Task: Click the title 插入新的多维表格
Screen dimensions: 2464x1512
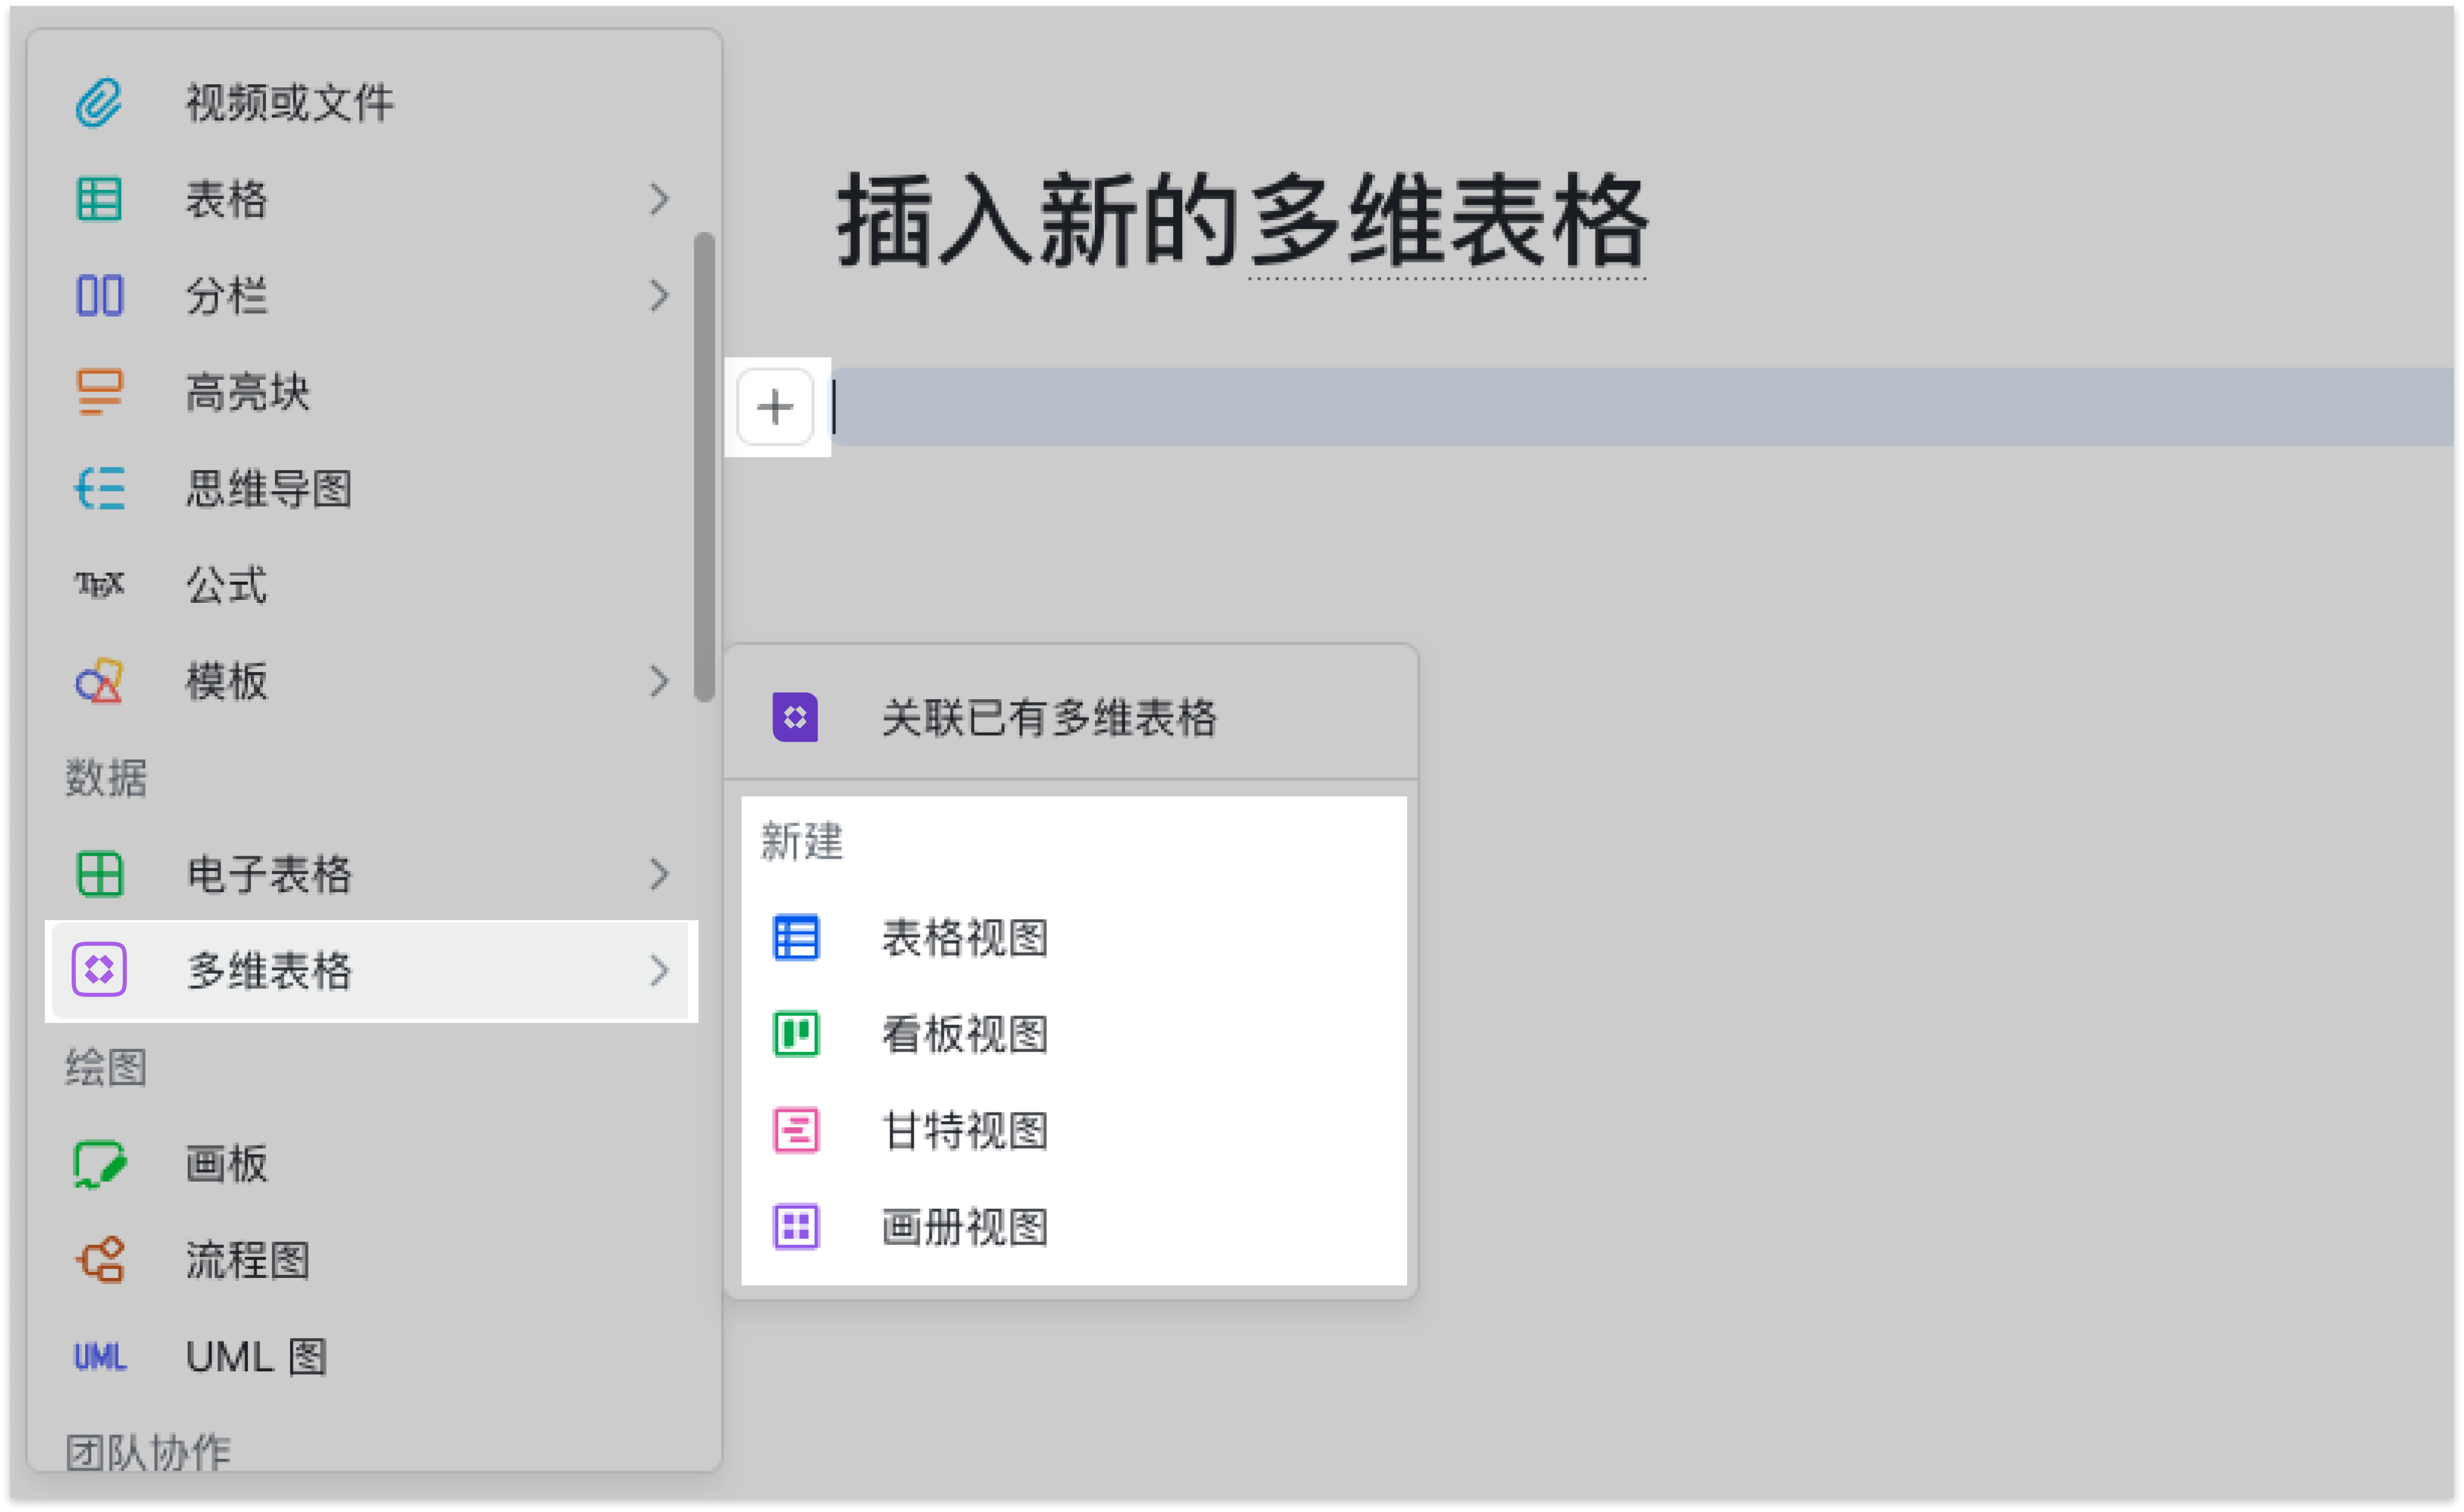Action: (x=1243, y=221)
